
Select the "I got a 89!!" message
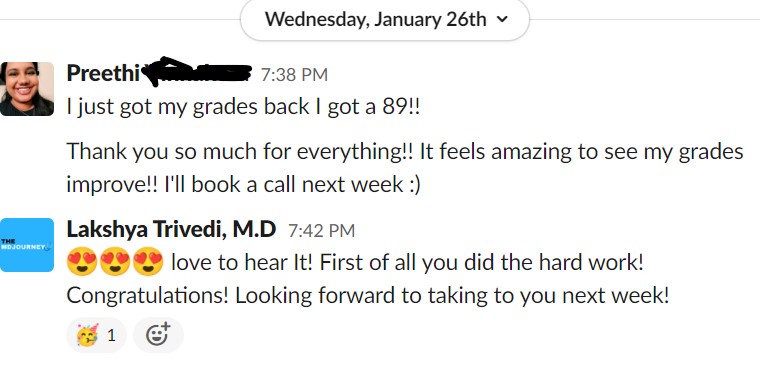(243, 107)
